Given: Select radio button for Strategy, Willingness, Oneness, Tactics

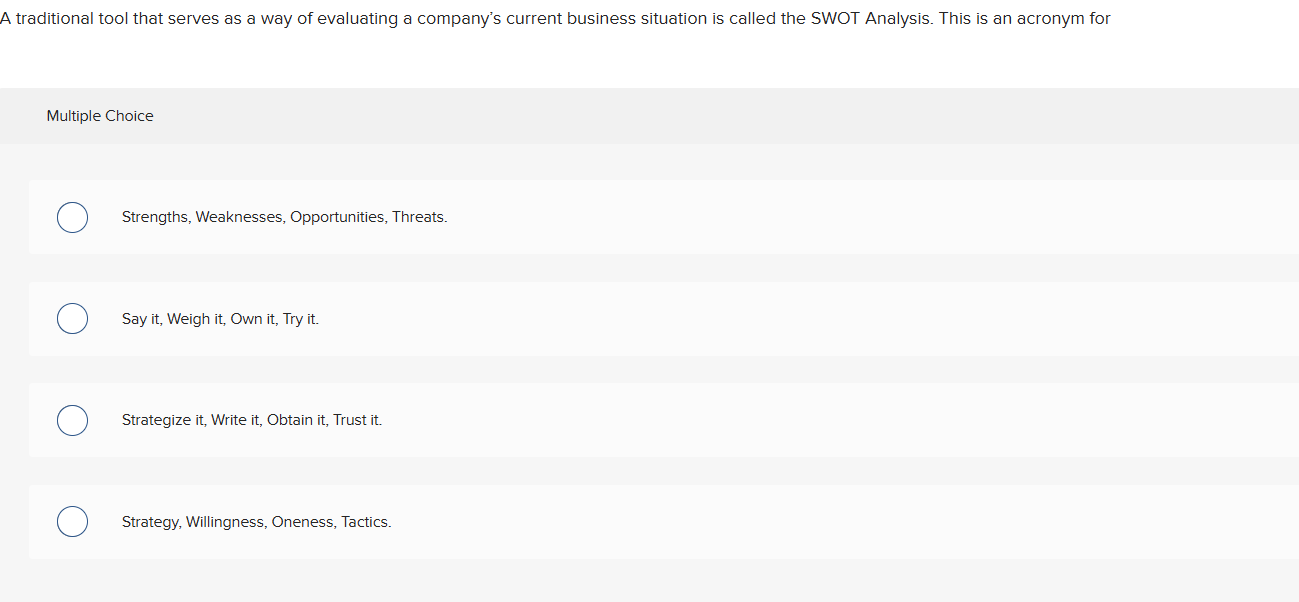Looking at the screenshot, I should pos(72,522).
